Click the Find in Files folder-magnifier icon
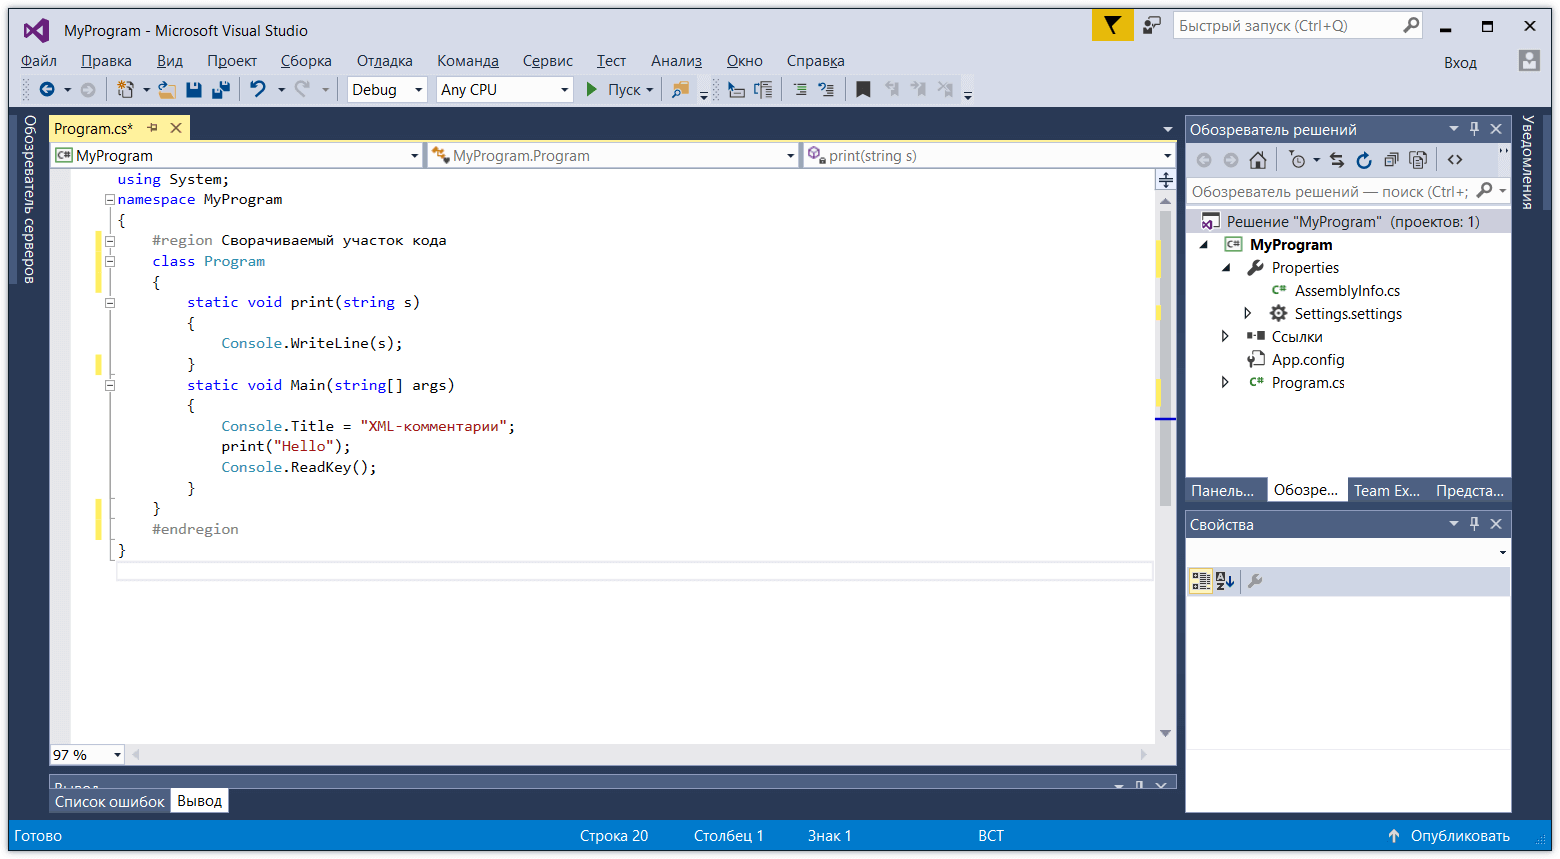 [680, 90]
